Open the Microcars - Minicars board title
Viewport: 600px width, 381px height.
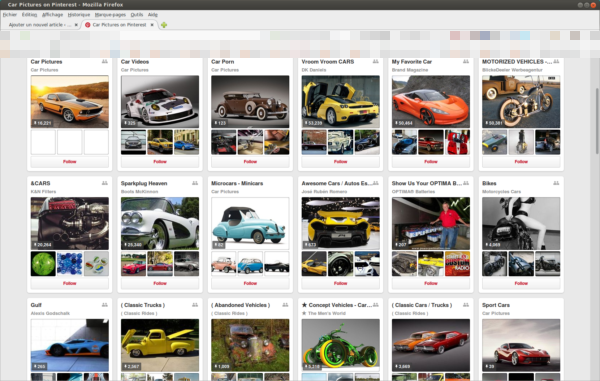[237, 183]
